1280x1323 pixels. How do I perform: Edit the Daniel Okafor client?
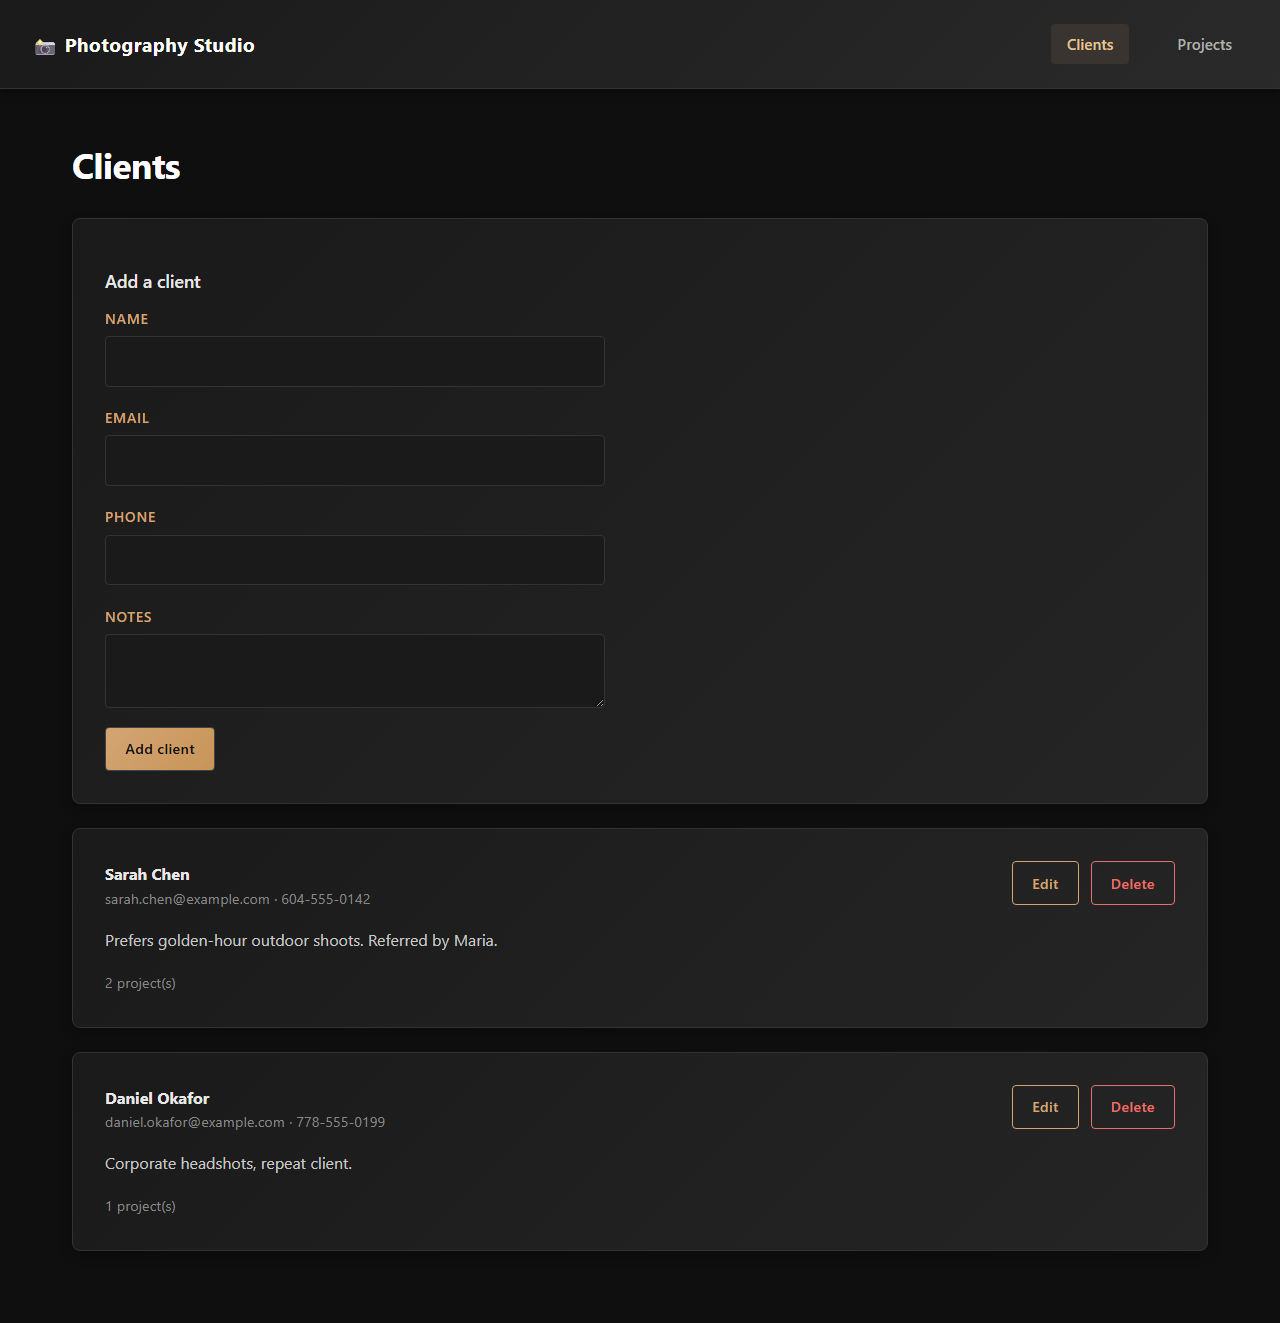(1045, 1107)
